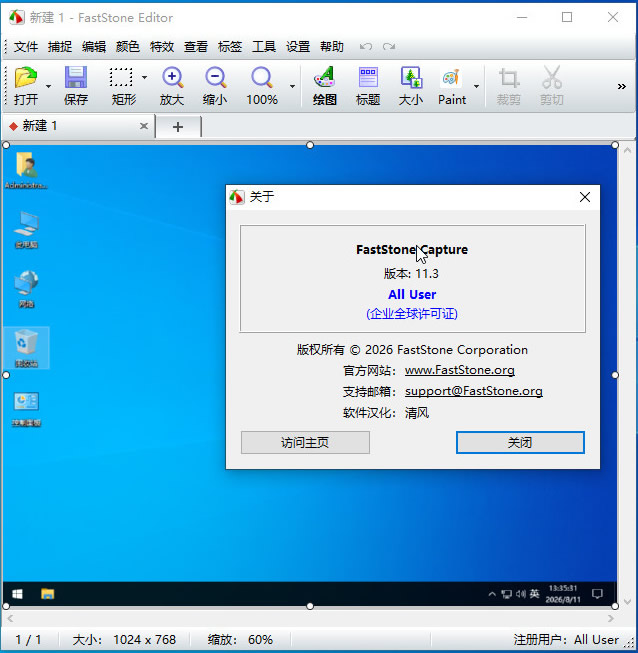Open the 标签 menu
The height and width of the screenshot is (653, 638).
(x=230, y=47)
